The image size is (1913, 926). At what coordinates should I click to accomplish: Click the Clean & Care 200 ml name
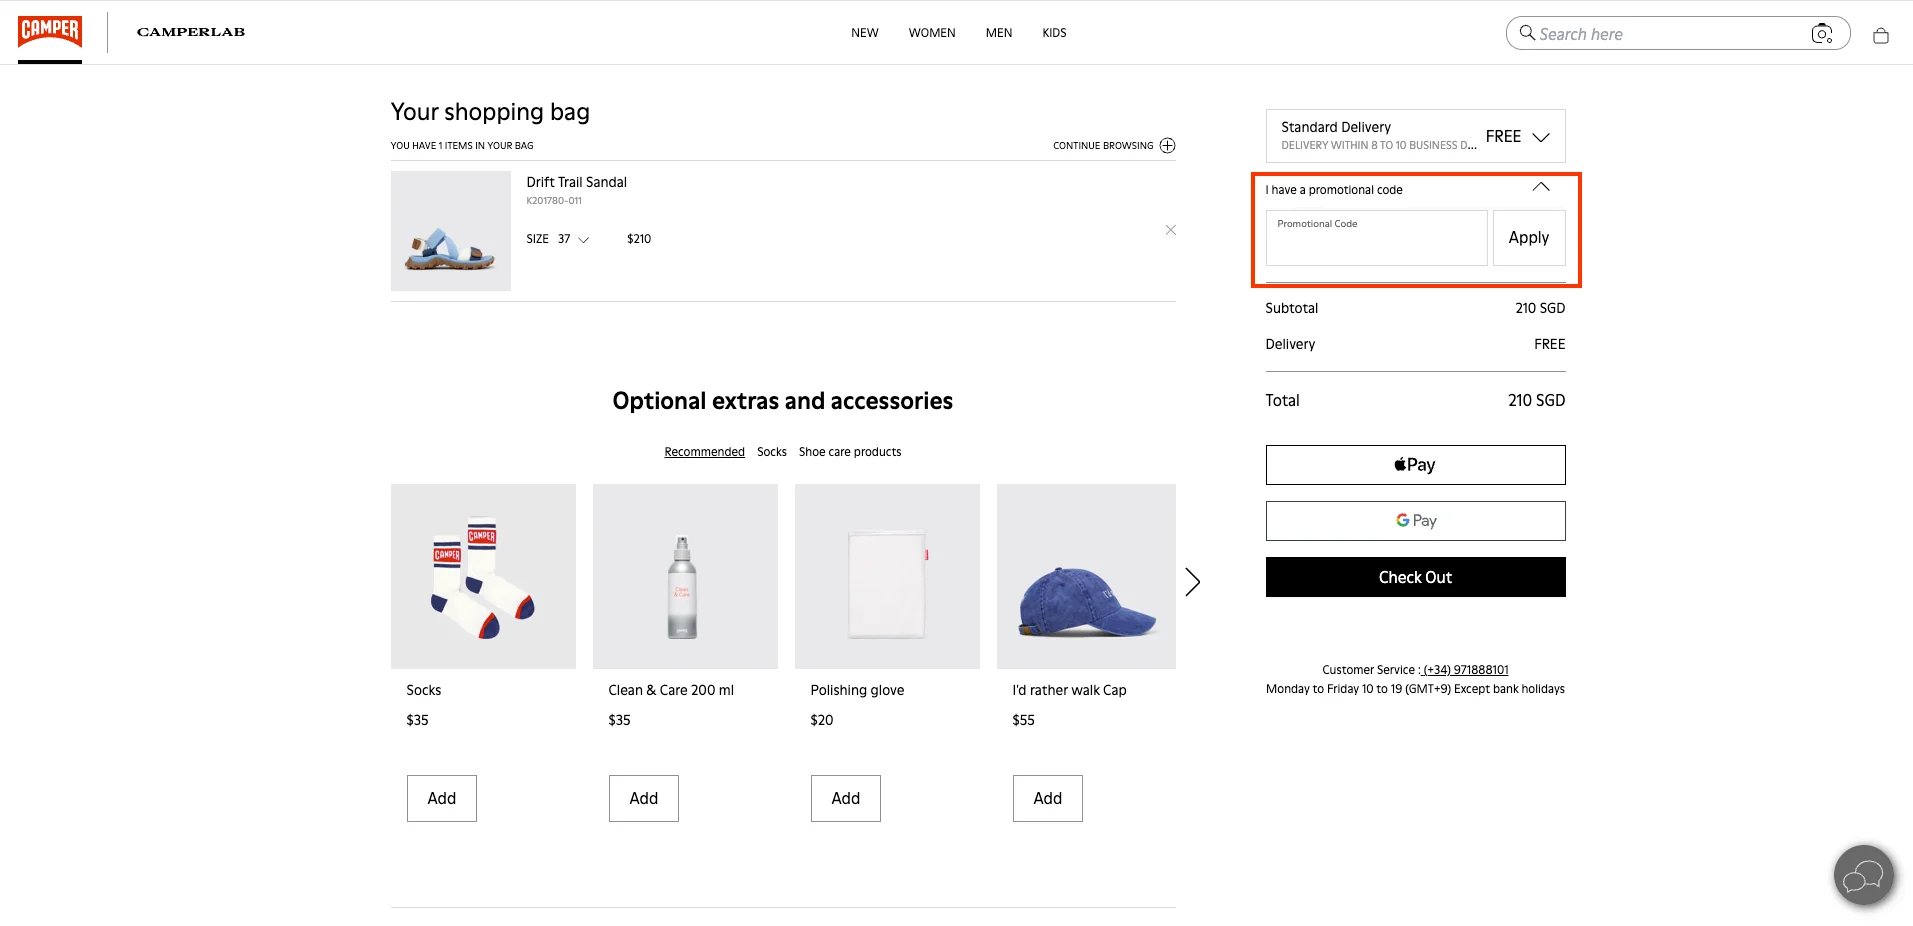click(671, 690)
